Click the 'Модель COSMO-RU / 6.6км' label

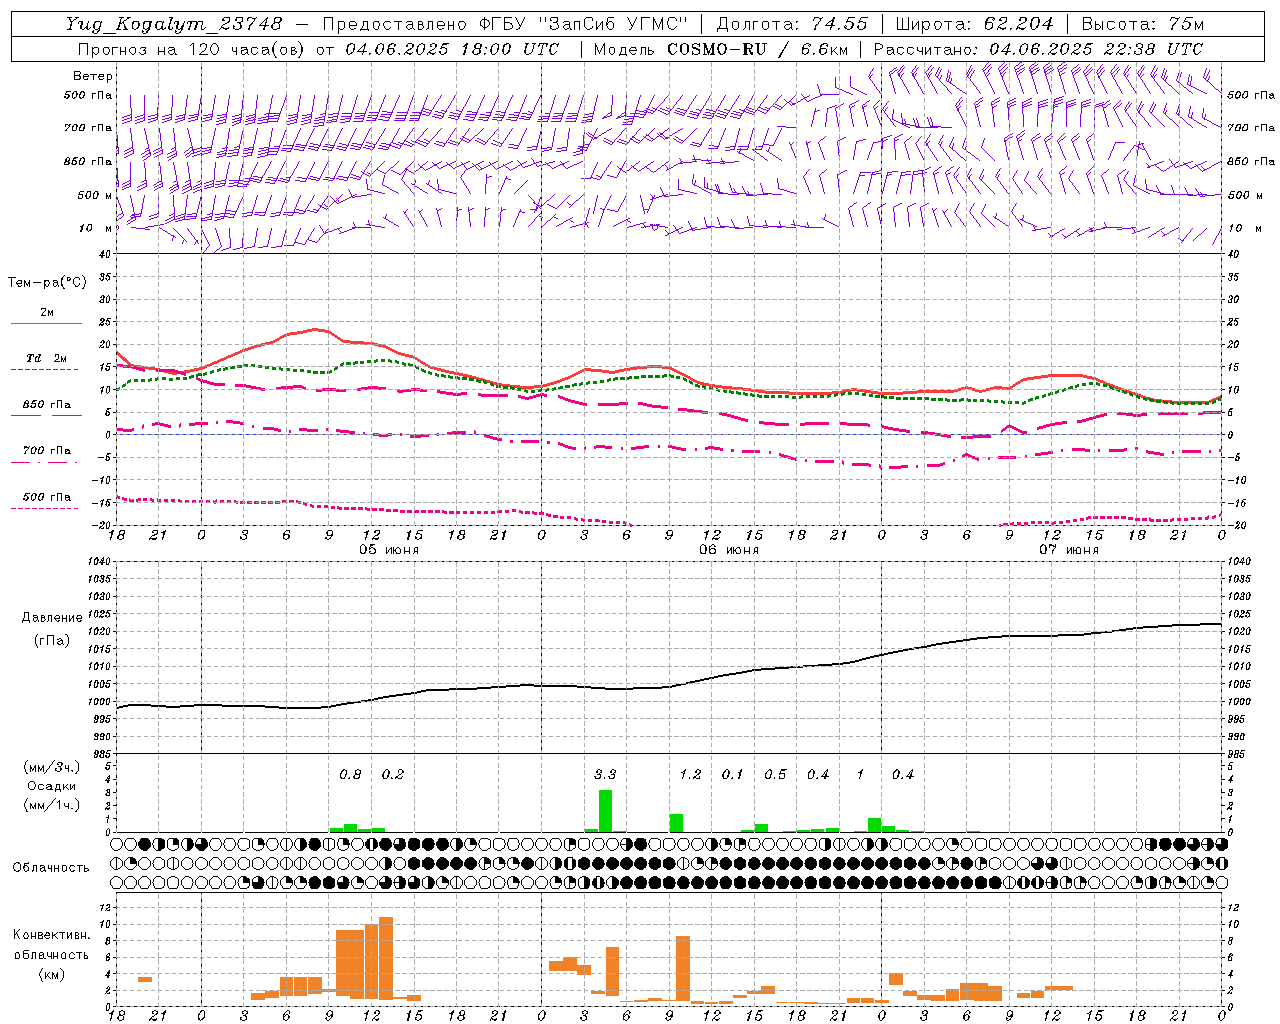click(720, 49)
